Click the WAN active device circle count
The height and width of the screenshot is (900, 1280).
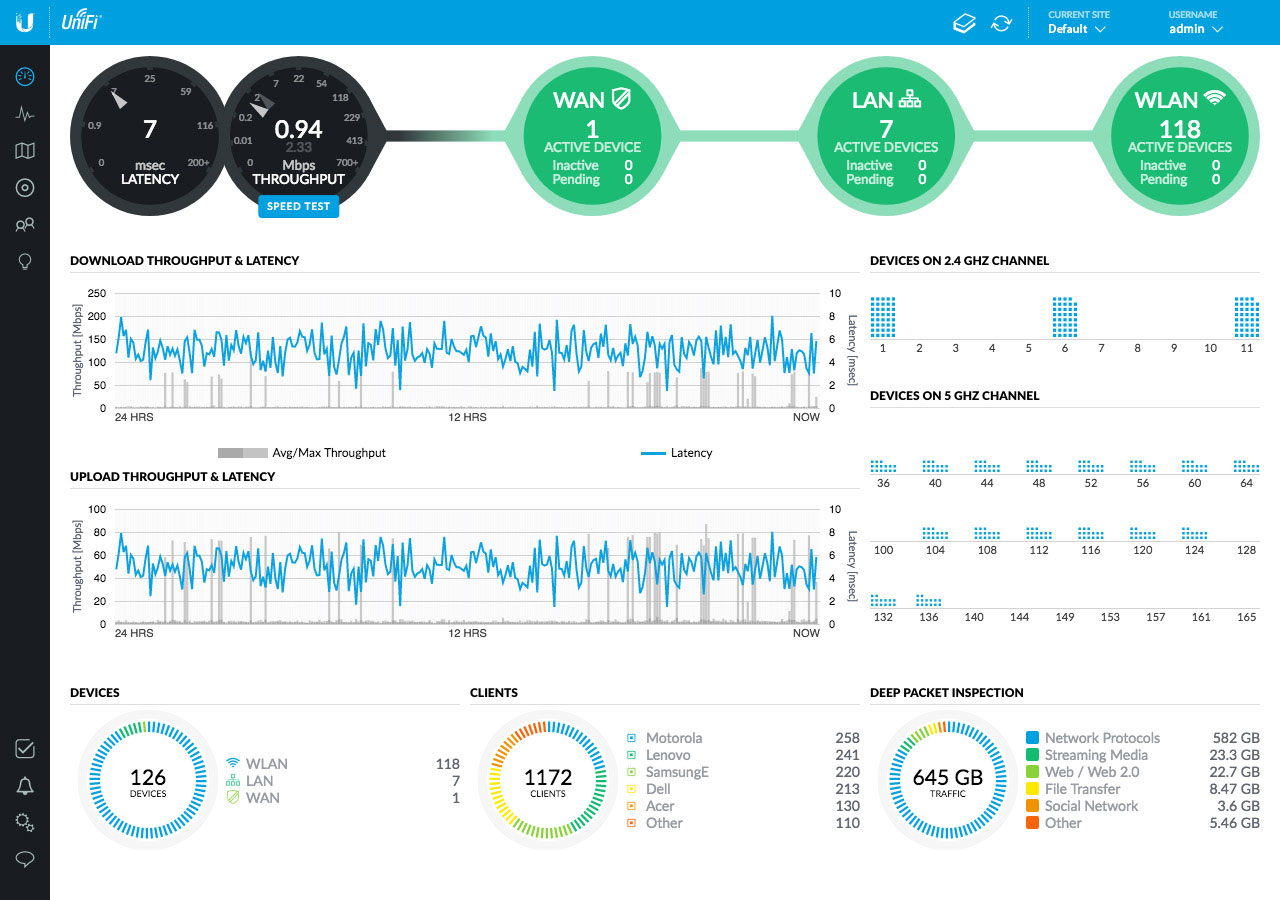pyautogui.click(x=592, y=129)
